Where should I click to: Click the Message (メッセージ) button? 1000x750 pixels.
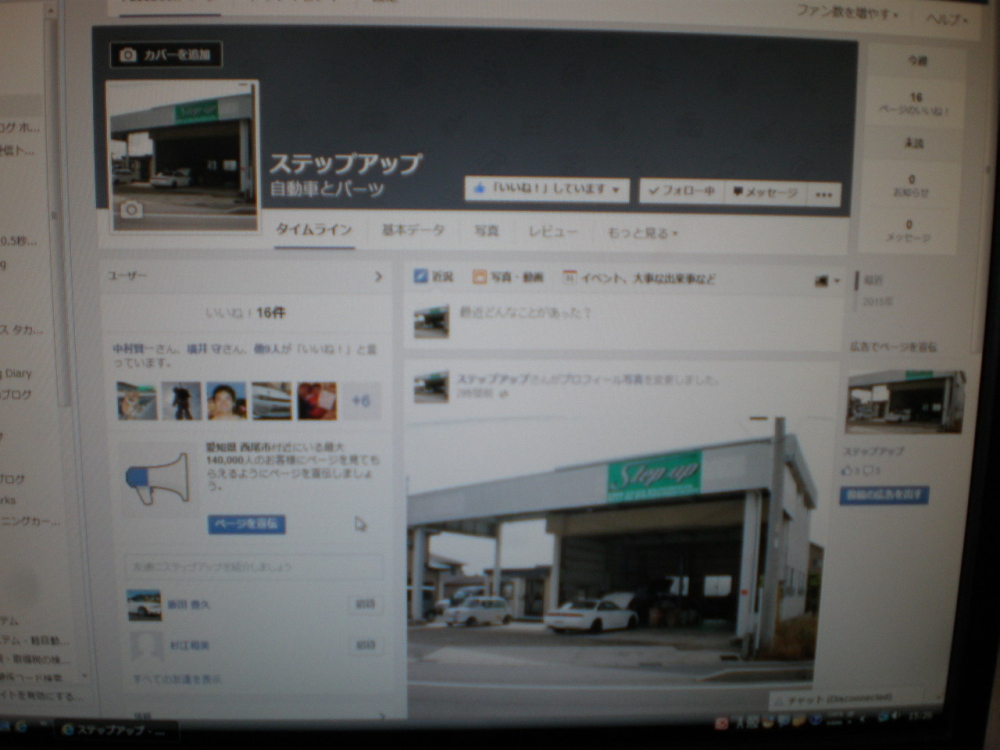tap(765, 193)
